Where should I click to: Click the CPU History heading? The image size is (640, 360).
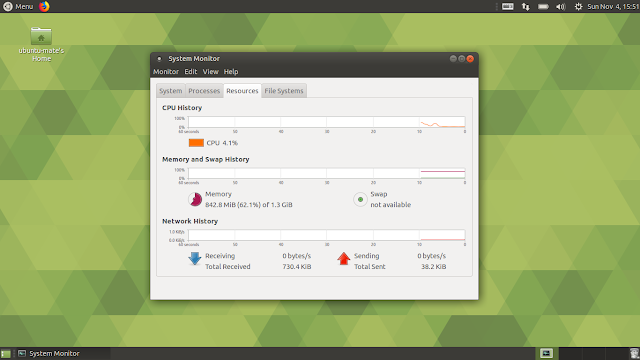click(182, 108)
